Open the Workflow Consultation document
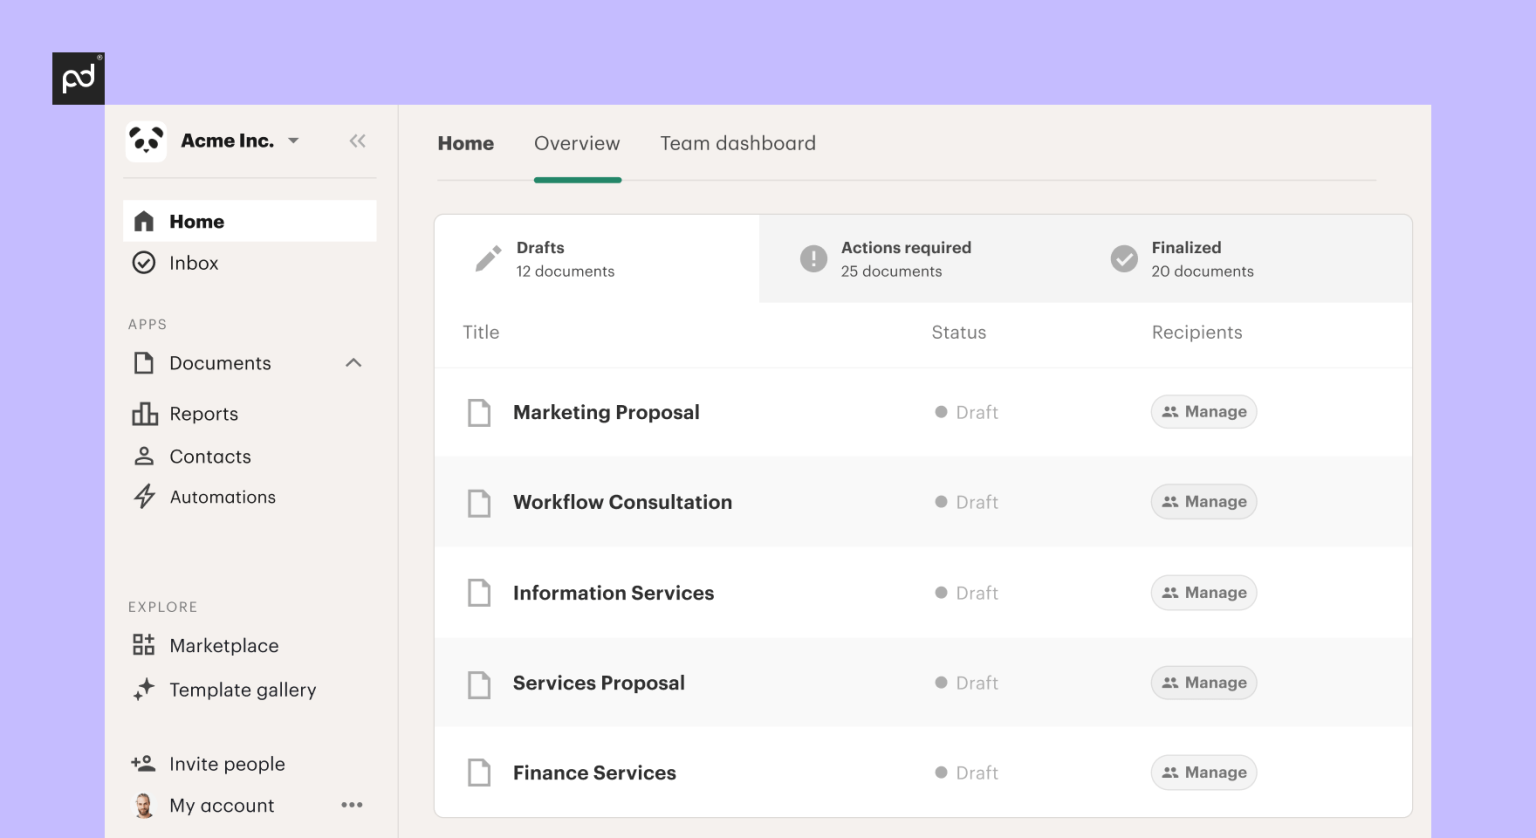This screenshot has width=1536, height=838. pos(622,502)
